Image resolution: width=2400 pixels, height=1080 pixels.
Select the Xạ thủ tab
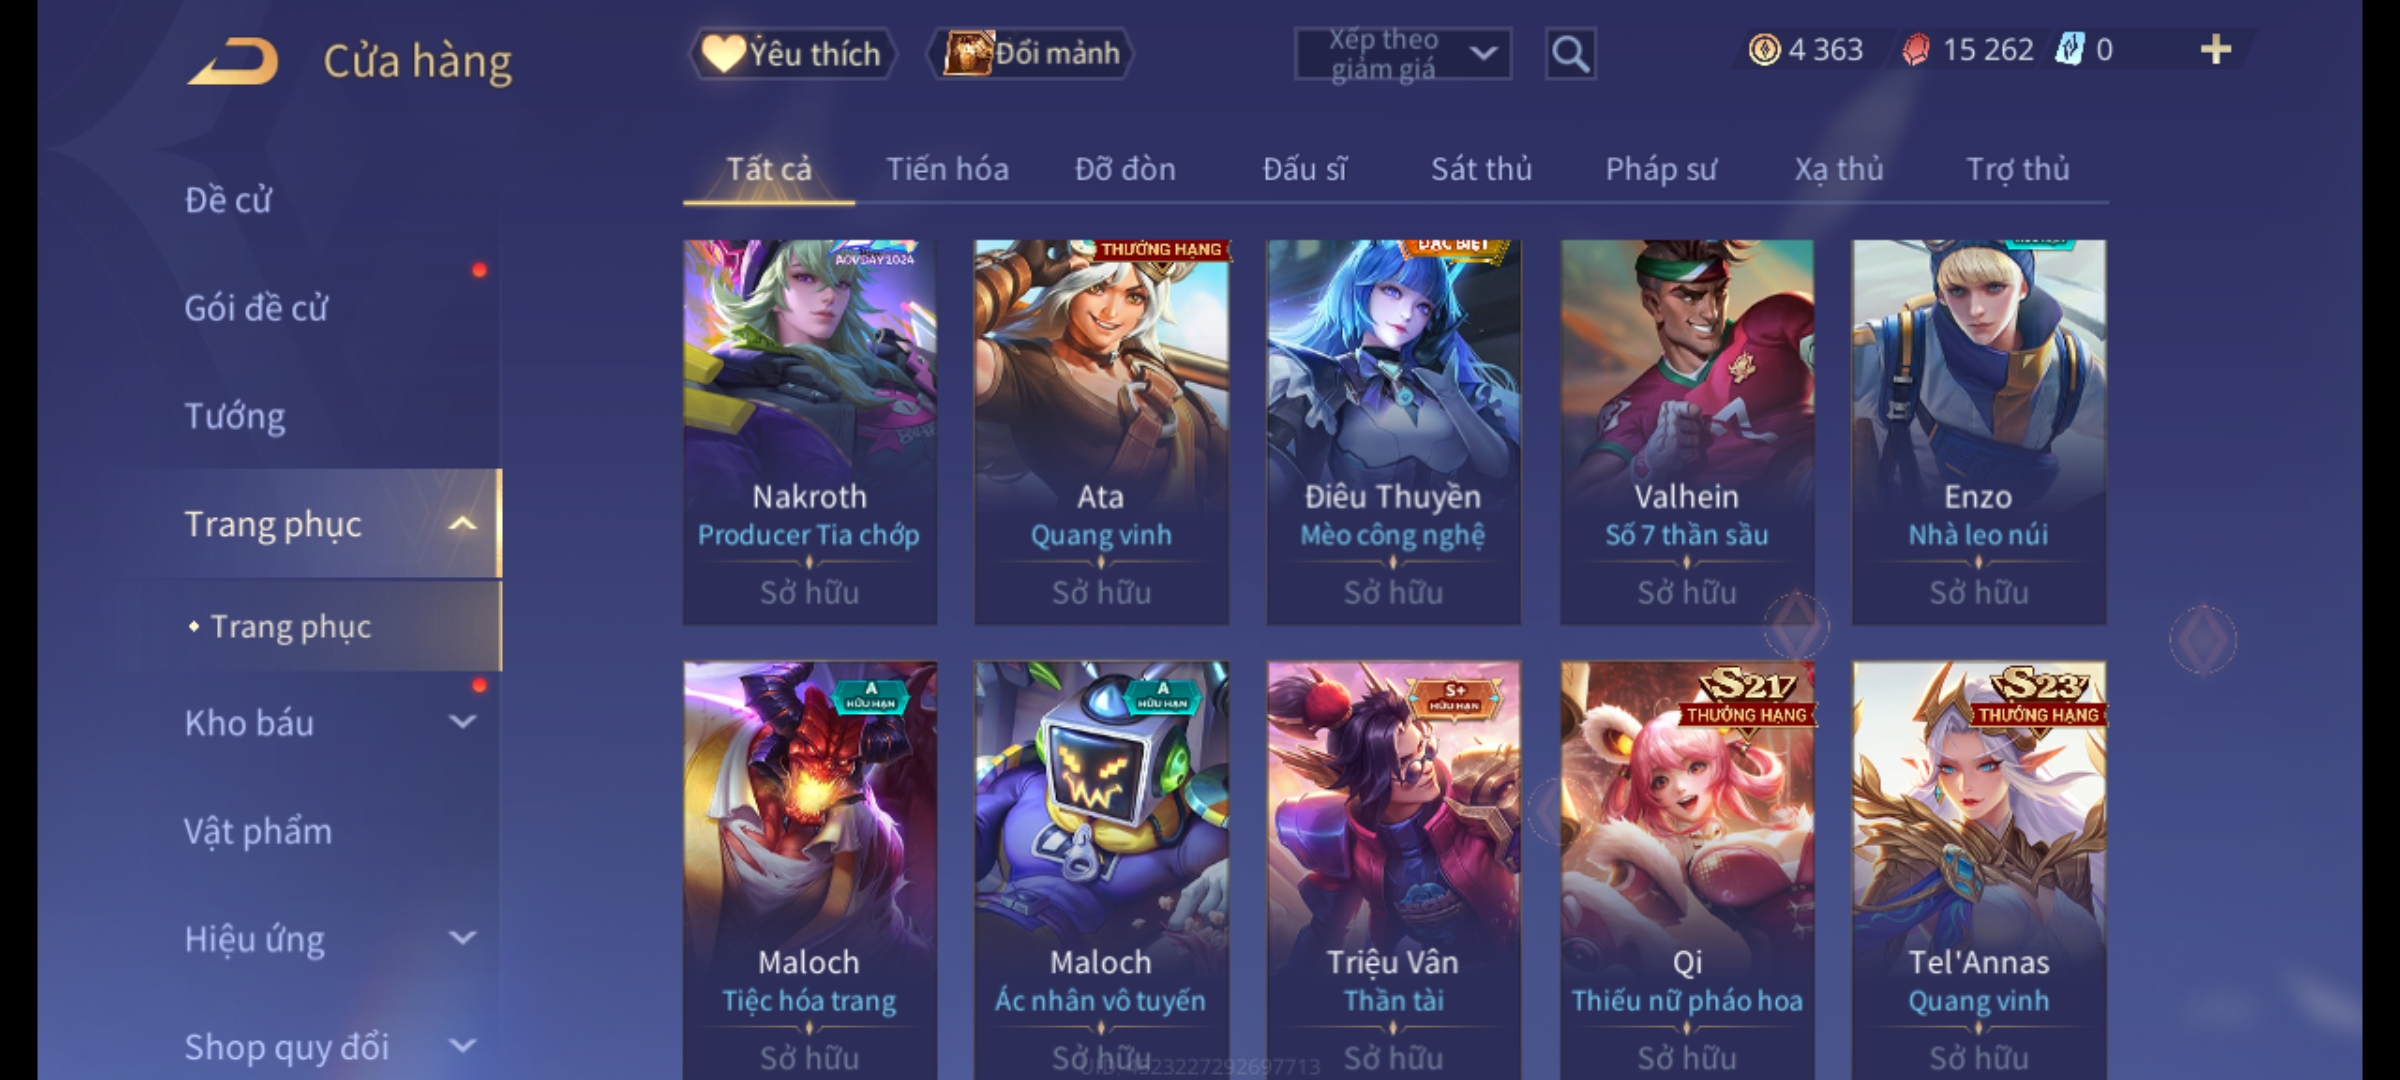pos(1838,169)
